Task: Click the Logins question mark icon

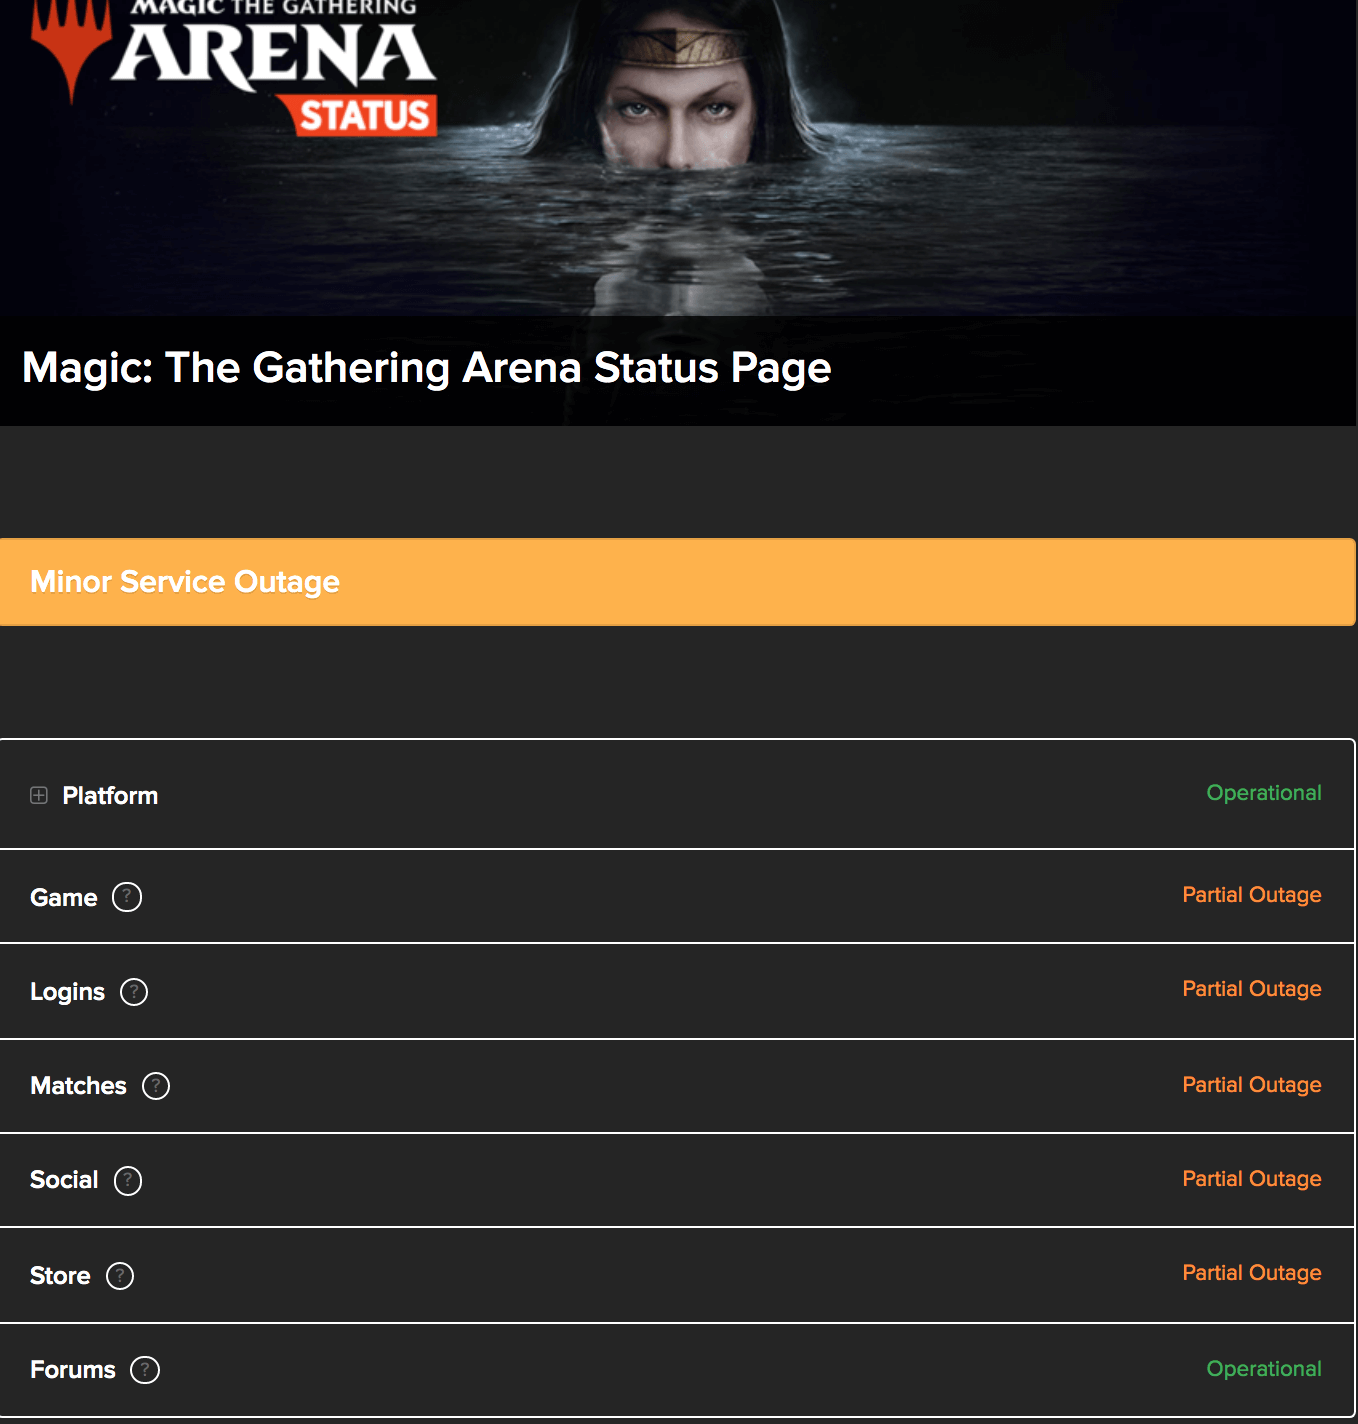Action: pos(134,992)
